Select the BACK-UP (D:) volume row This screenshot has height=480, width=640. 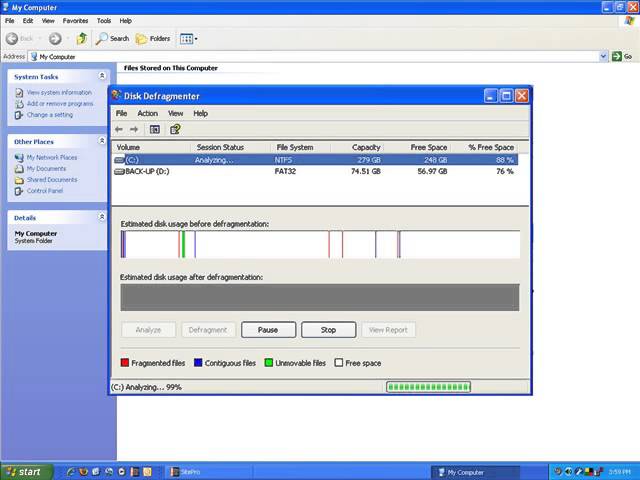click(x=316, y=171)
